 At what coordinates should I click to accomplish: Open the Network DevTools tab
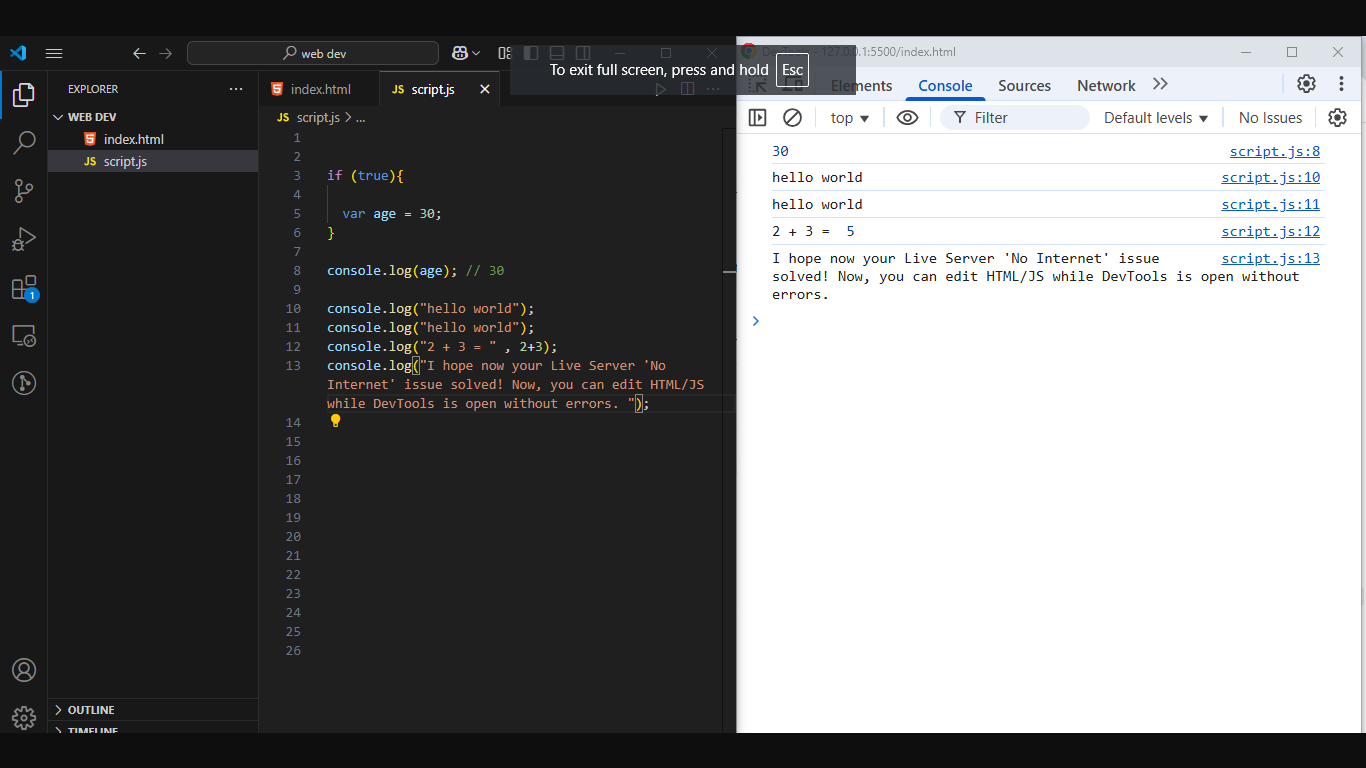1106,86
